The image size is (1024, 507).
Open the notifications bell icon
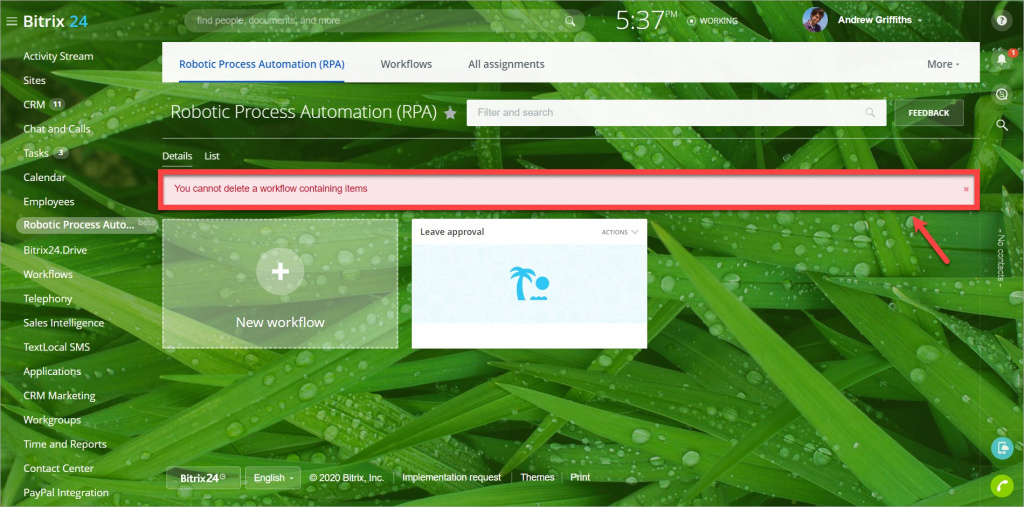[1002, 59]
